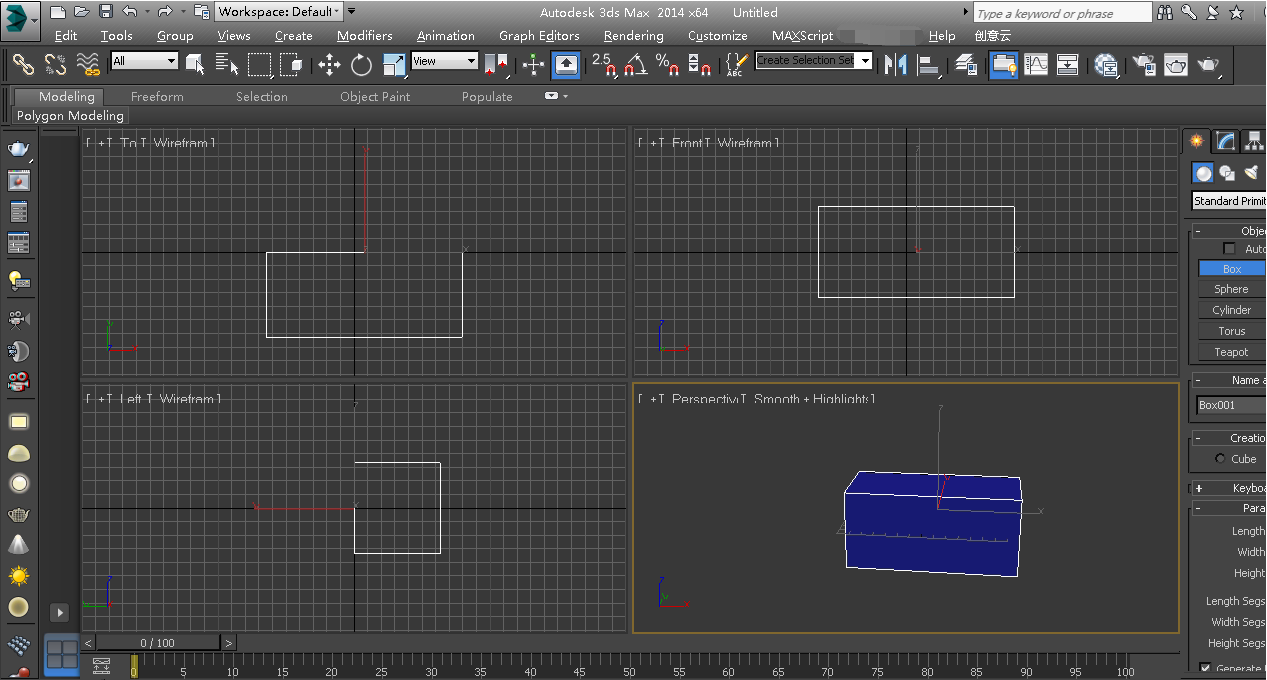
Task: Open the Modify command panel tab
Action: pyautogui.click(x=1225, y=141)
